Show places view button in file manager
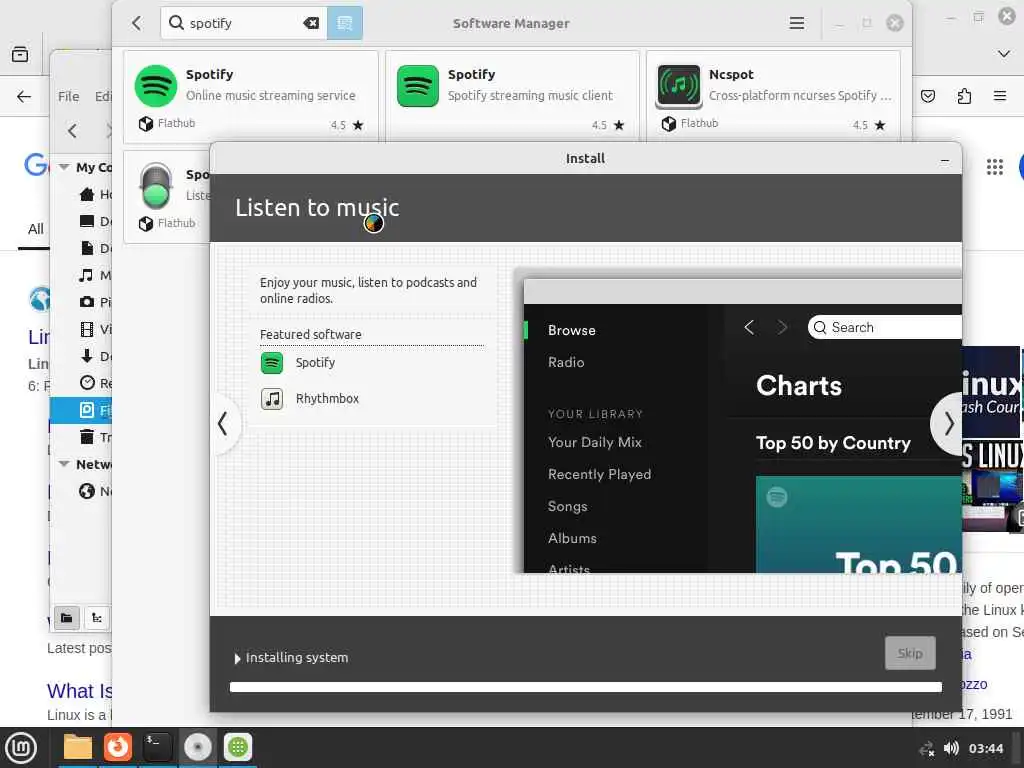The width and height of the screenshot is (1024, 768). tap(67, 618)
